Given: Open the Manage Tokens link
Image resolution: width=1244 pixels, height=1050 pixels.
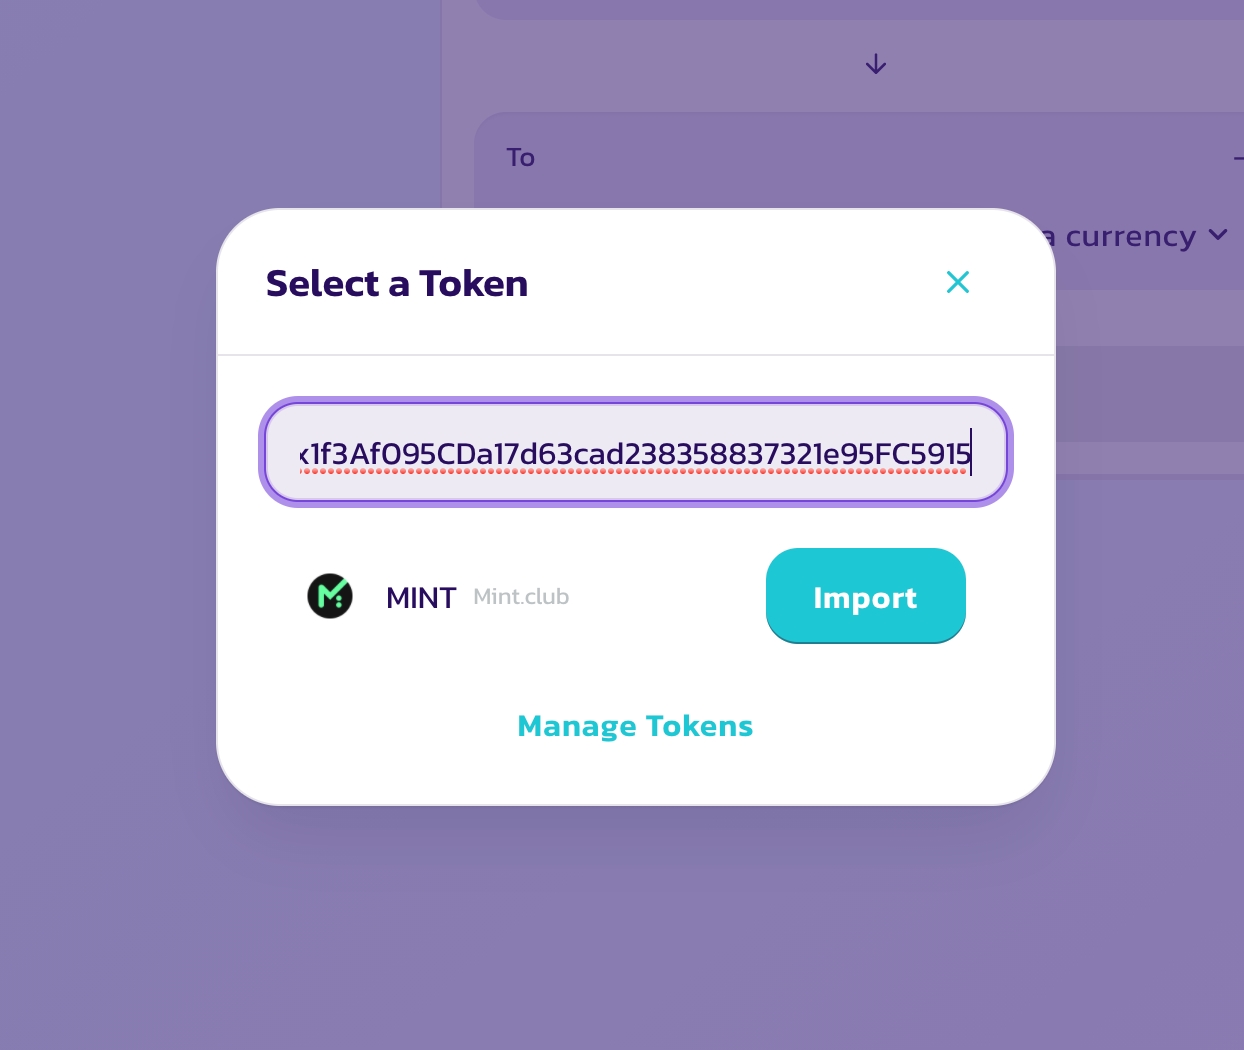Looking at the screenshot, I should pos(635,726).
